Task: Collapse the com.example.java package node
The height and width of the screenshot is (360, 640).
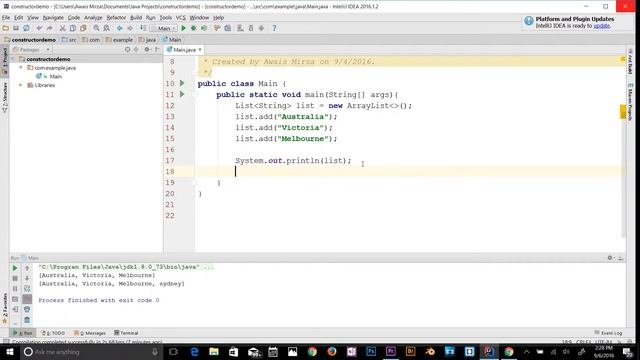Action: (21, 68)
